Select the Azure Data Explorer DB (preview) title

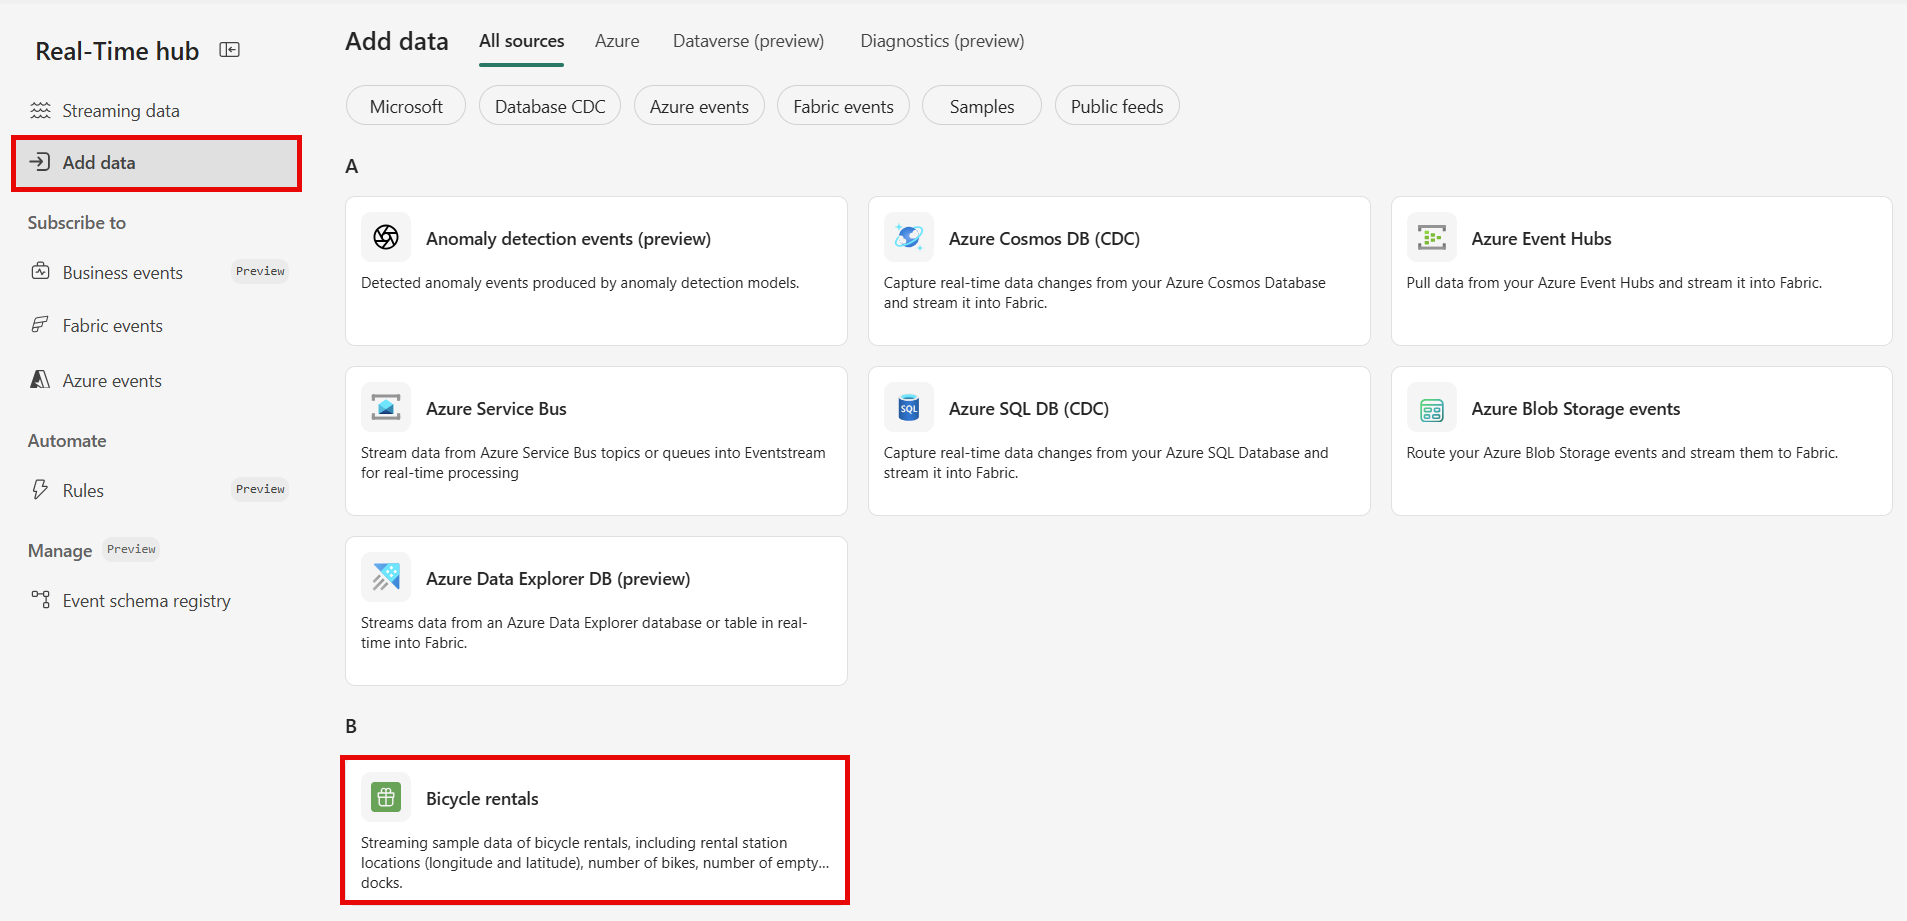[x=558, y=579]
